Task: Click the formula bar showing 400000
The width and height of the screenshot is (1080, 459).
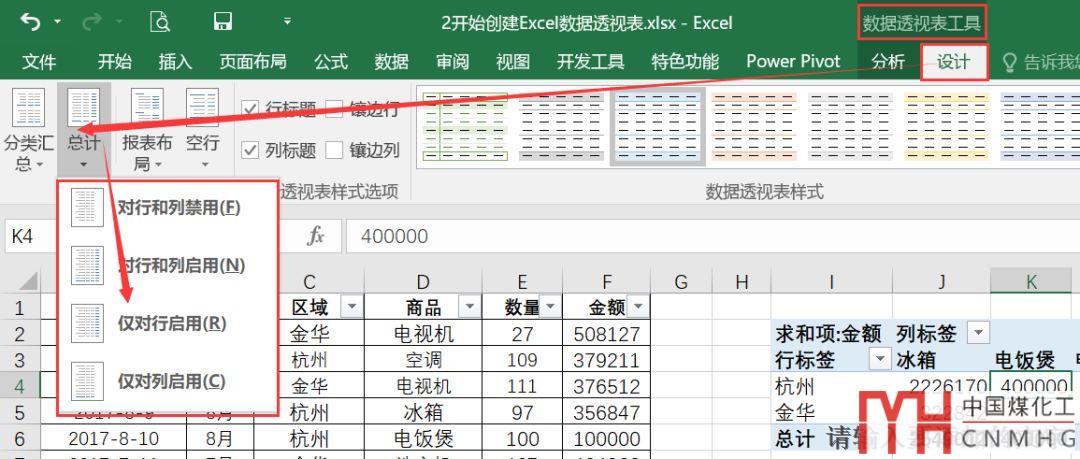Action: (713, 236)
